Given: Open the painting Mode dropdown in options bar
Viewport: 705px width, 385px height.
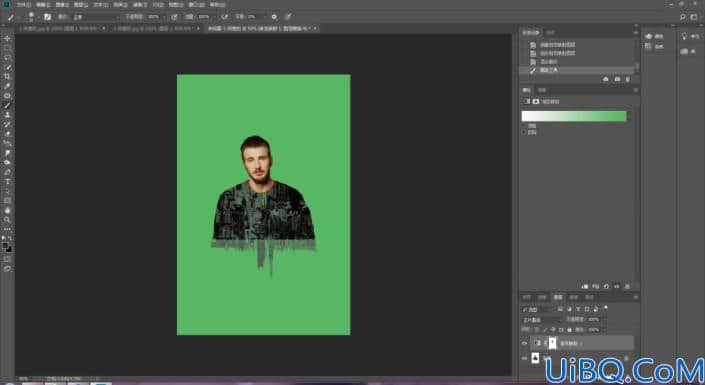Looking at the screenshot, I should pos(96,17).
